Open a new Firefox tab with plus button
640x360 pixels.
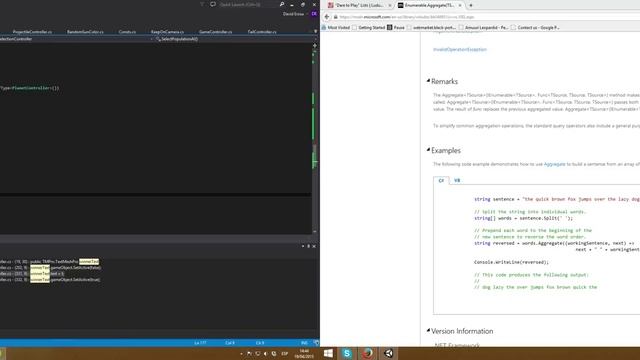471,5
